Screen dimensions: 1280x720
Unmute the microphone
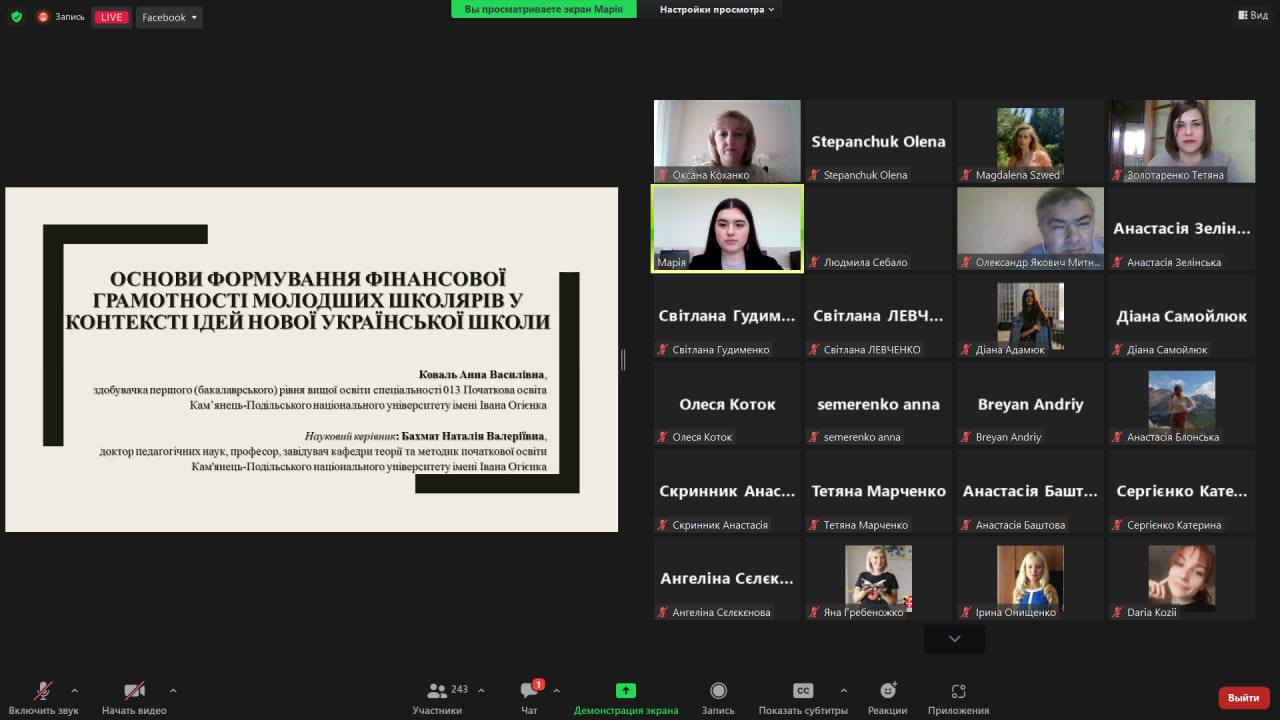pos(43,691)
